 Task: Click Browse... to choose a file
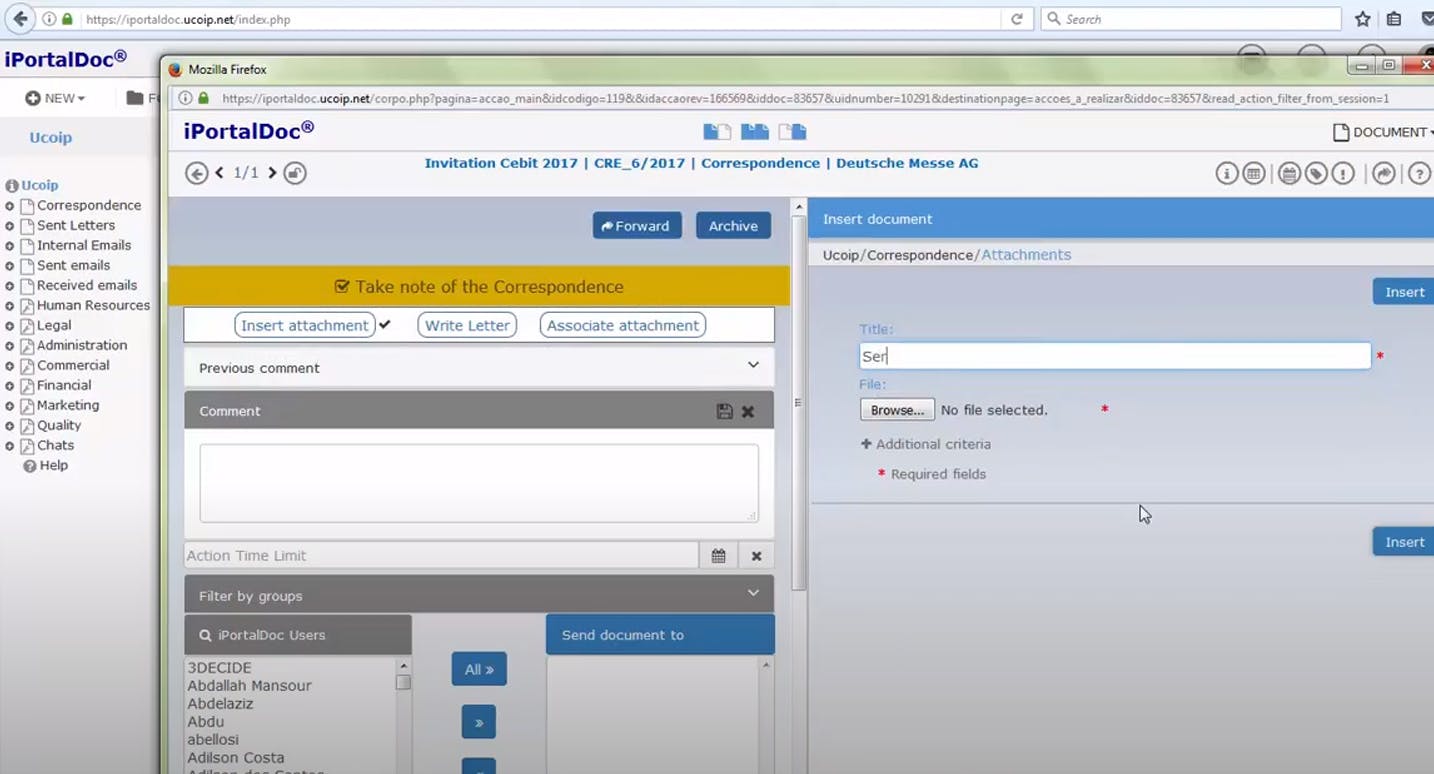click(x=897, y=410)
